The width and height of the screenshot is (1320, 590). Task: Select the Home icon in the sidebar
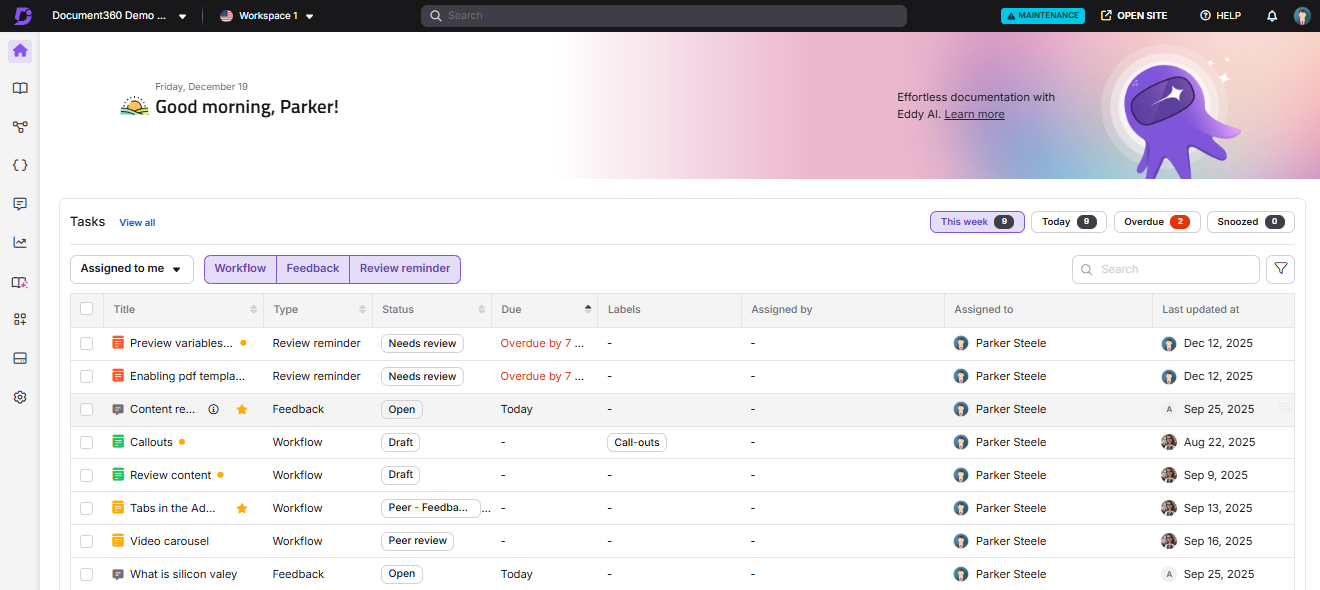coord(19,50)
